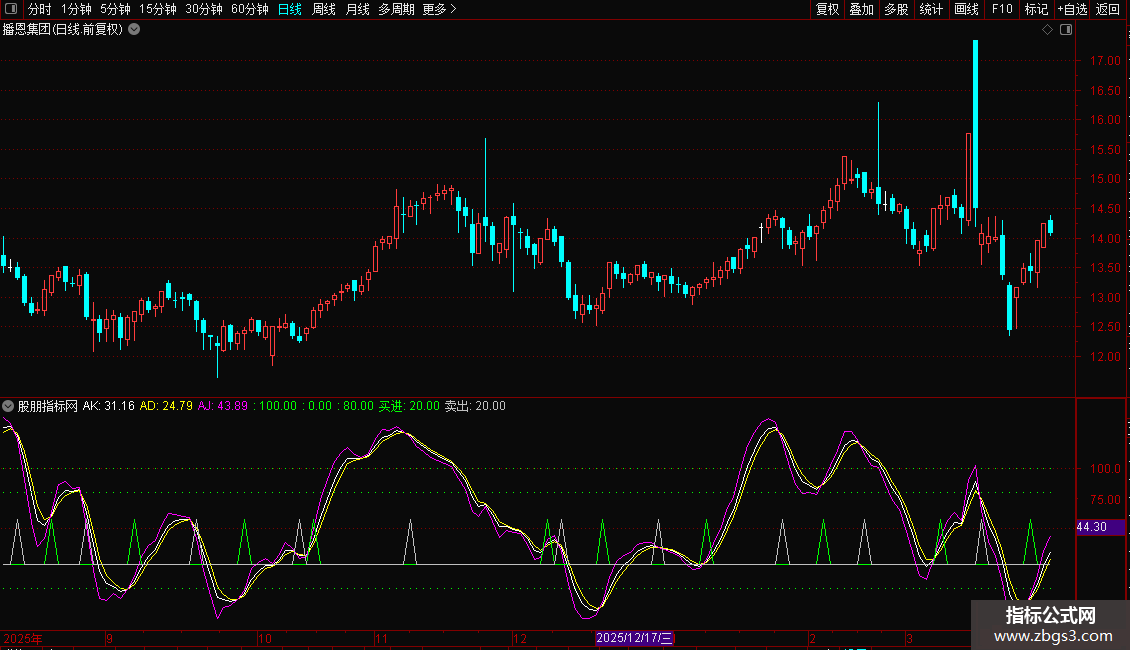Click the panel layout icon at top-left
1130x650 pixels.
coord(11,9)
